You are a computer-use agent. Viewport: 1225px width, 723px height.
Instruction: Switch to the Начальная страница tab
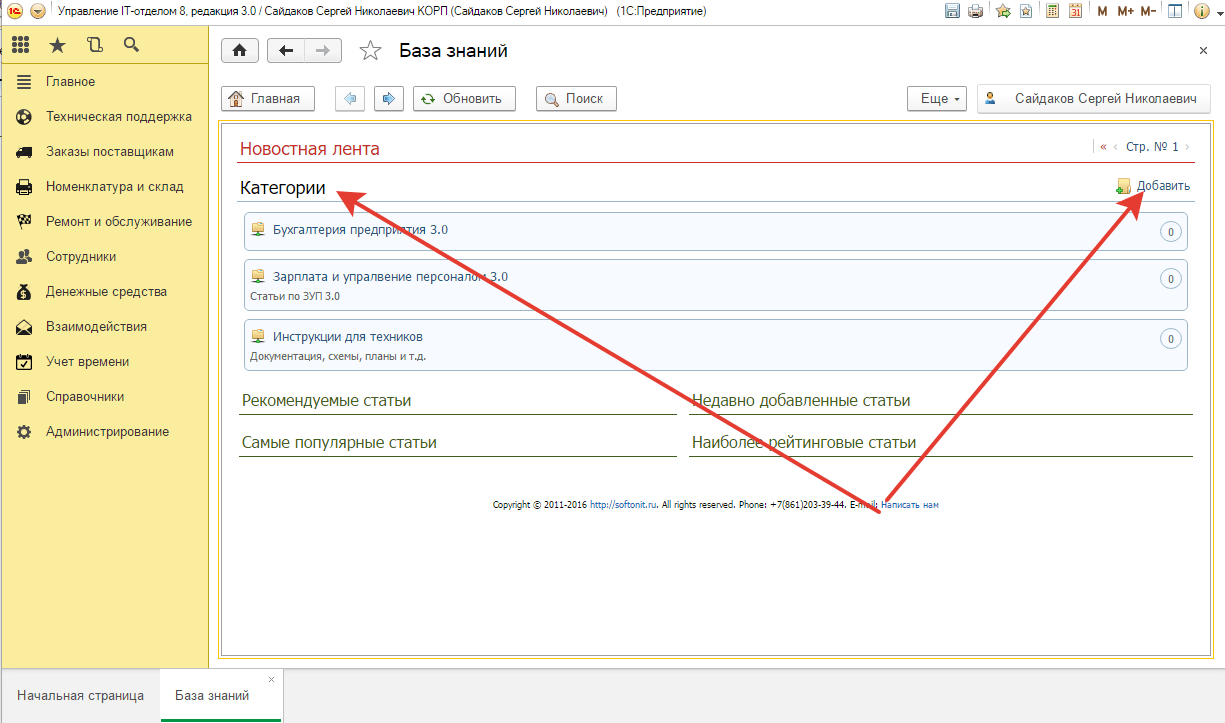pyautogui.click(x=80, y=695)
